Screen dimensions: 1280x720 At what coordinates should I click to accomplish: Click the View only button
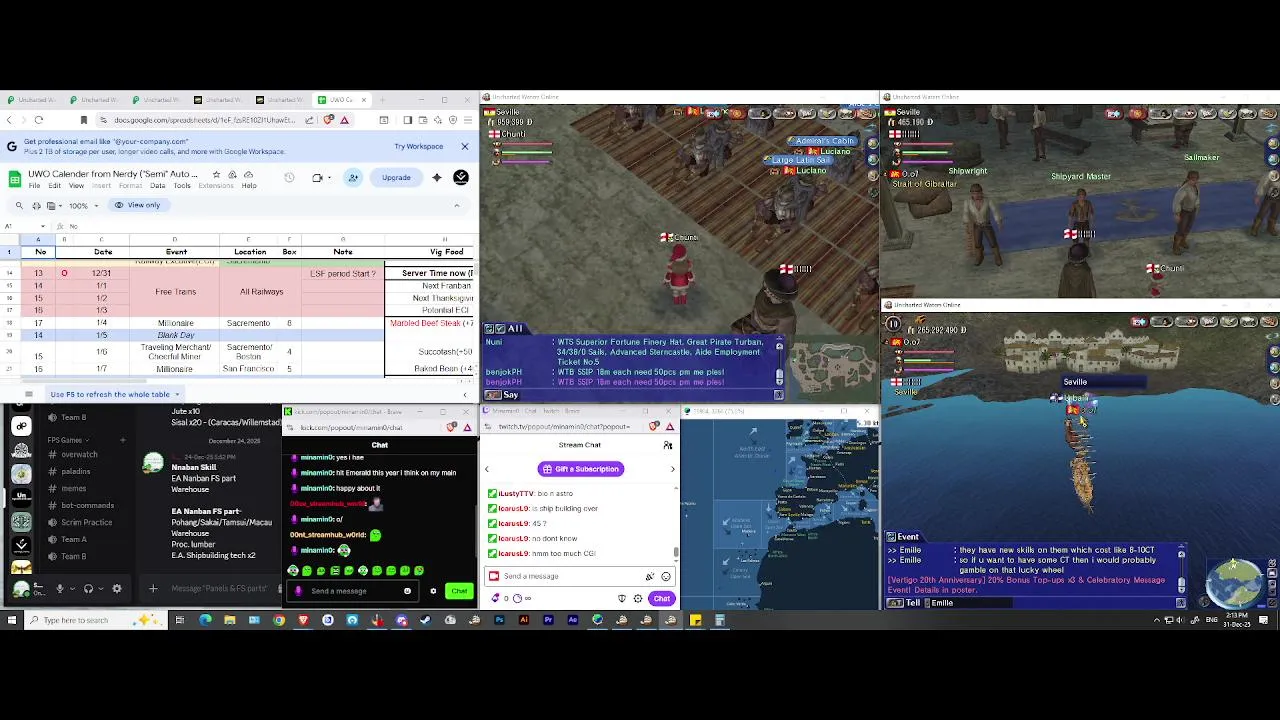click(137, 205)
